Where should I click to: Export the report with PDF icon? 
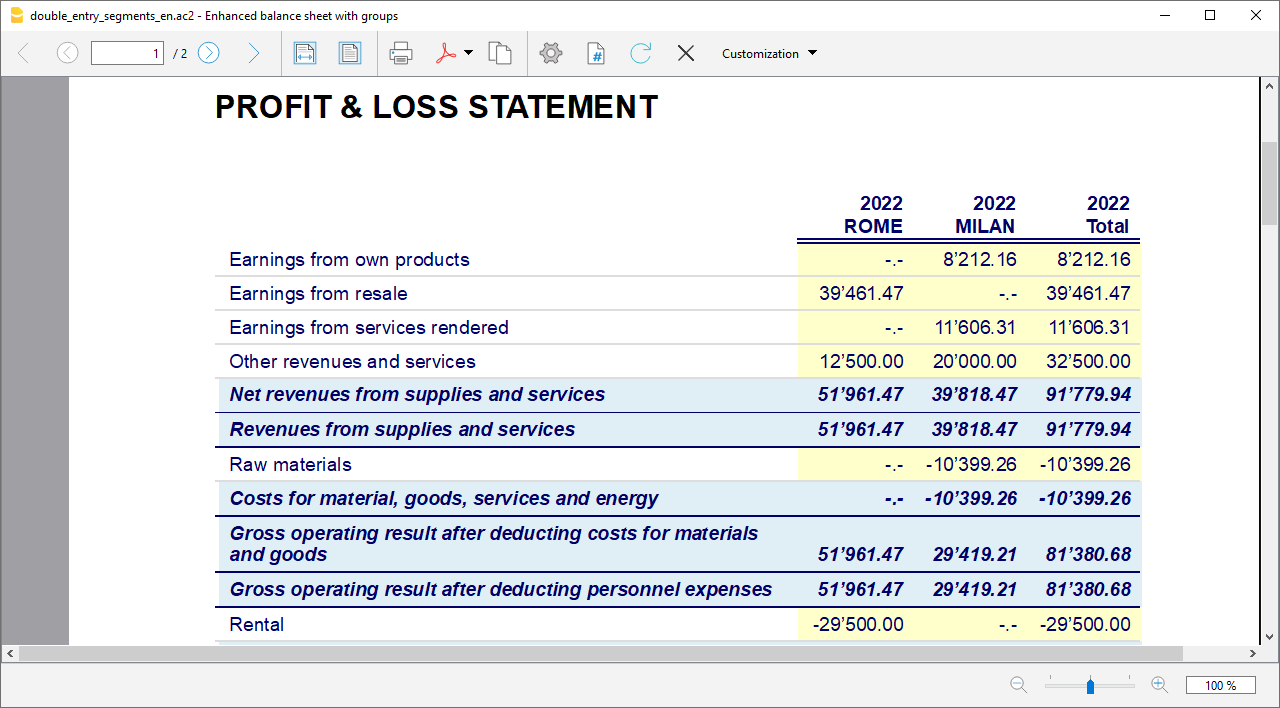446,54
